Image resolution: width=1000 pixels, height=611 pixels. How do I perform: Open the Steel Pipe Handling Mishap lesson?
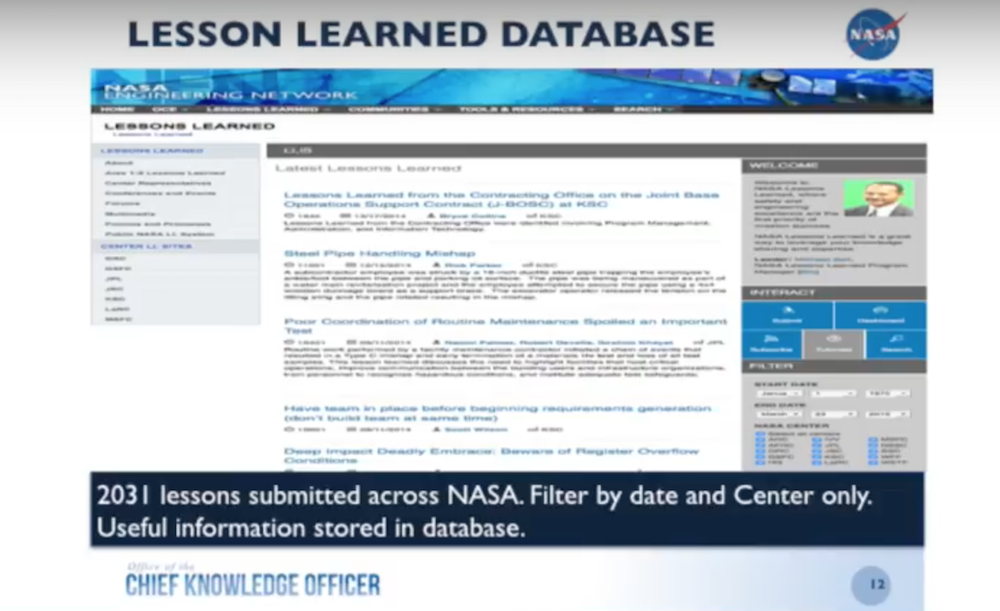[379, 253]
